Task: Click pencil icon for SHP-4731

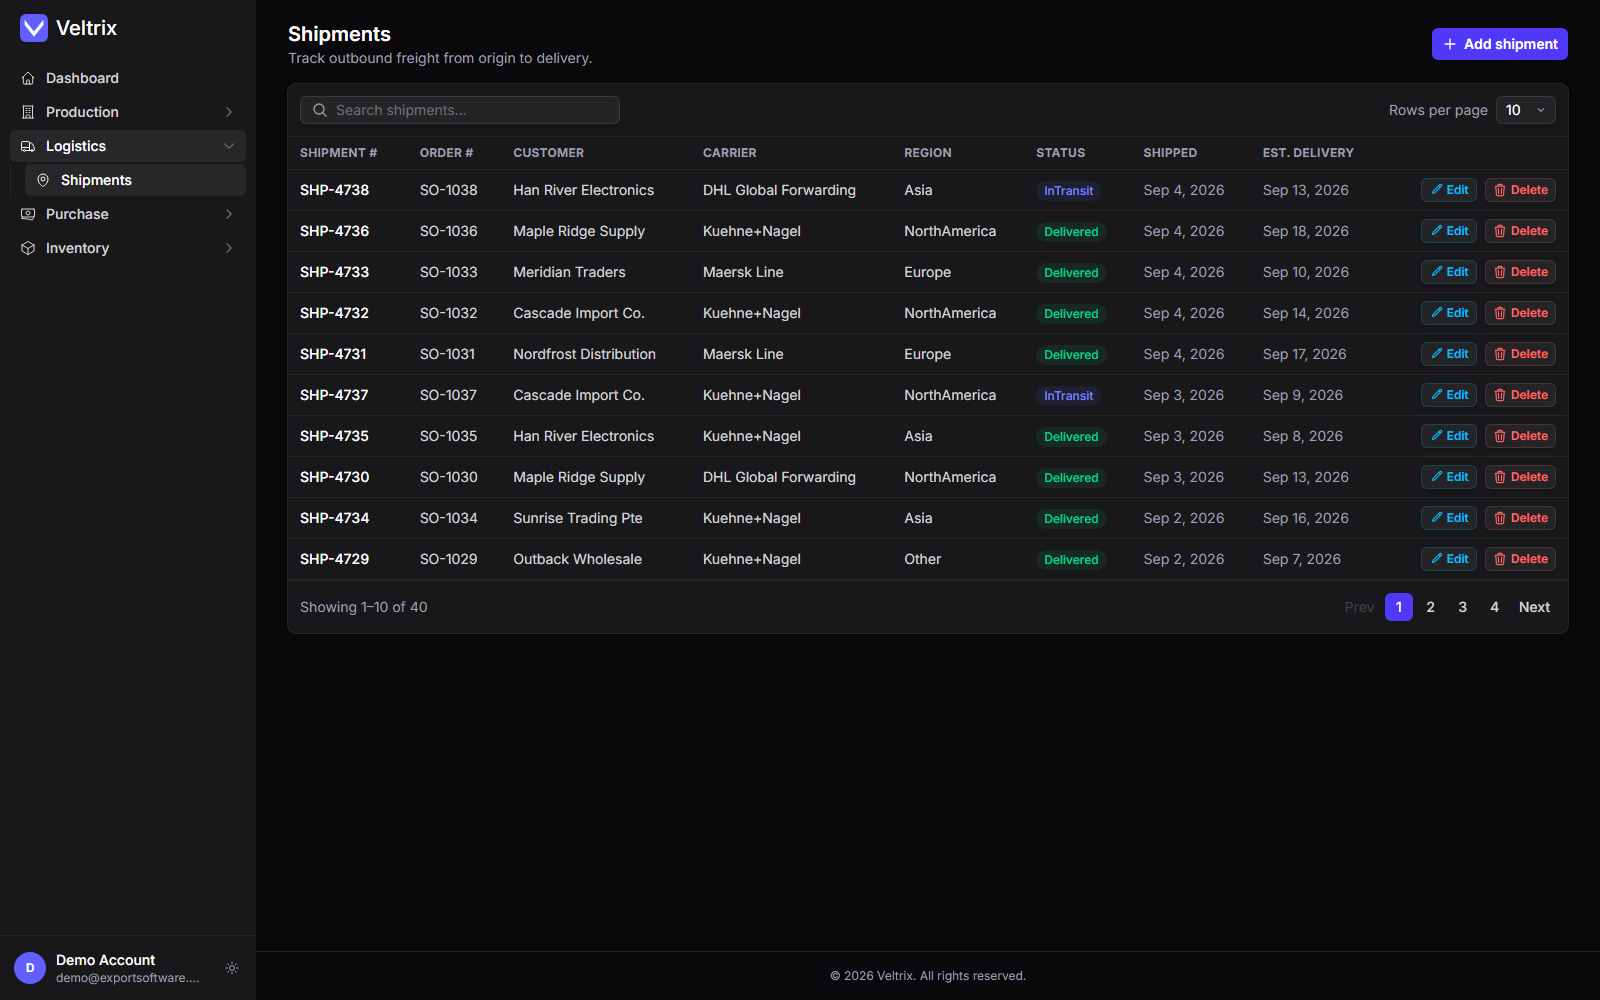Action: pos(1437,354)
